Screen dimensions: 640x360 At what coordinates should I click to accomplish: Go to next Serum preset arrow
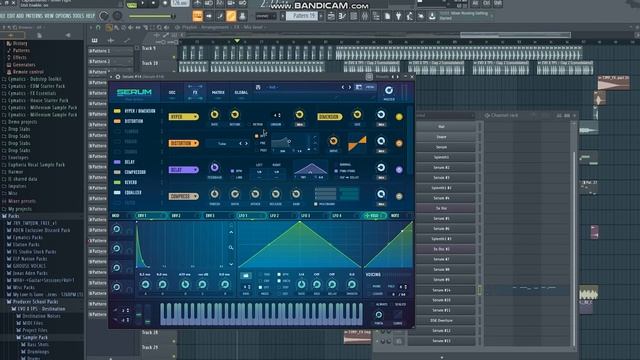[x=350, y=87]
